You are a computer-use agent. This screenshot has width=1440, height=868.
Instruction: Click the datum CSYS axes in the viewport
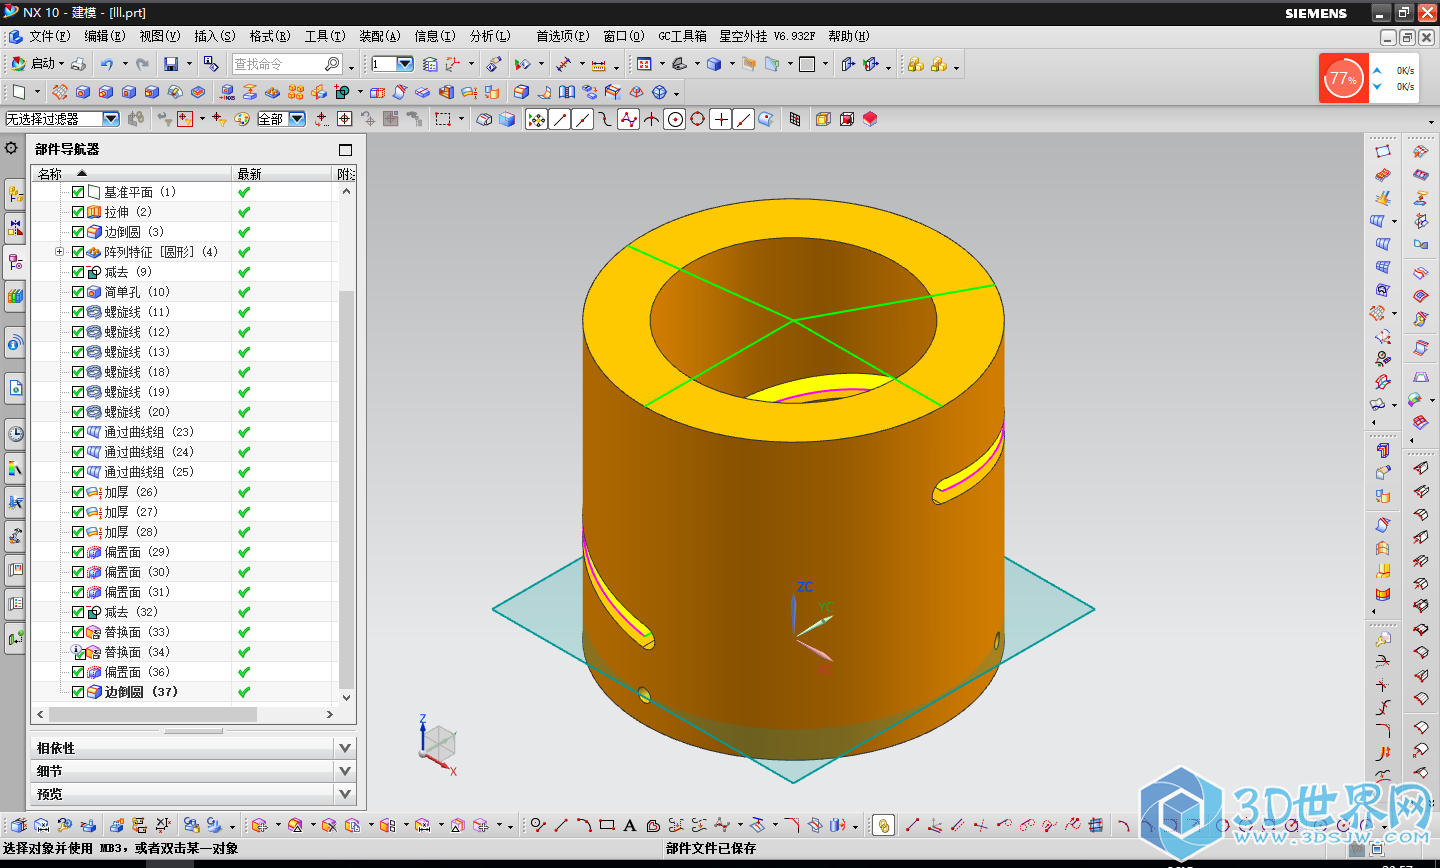(x=812, y=630)
